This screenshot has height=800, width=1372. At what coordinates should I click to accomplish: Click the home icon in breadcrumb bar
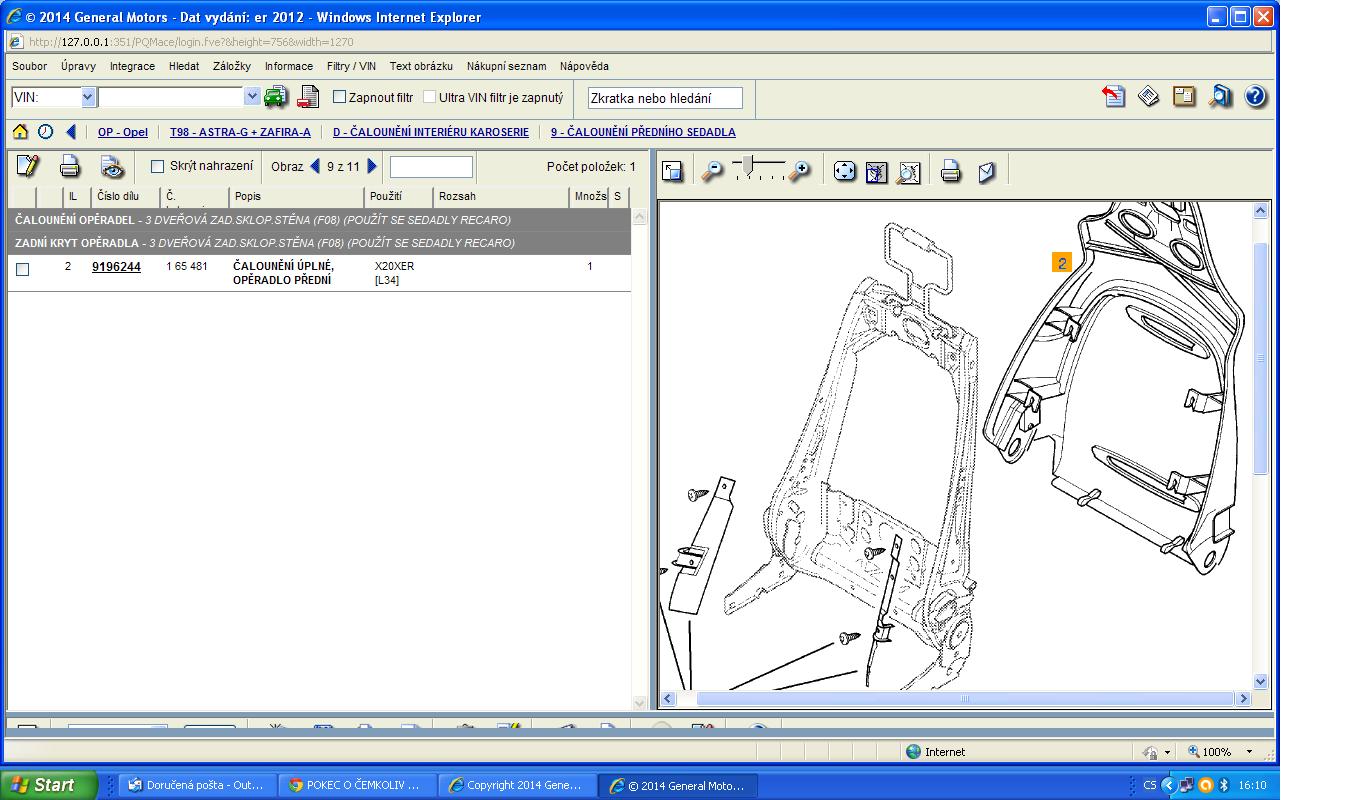20,132
